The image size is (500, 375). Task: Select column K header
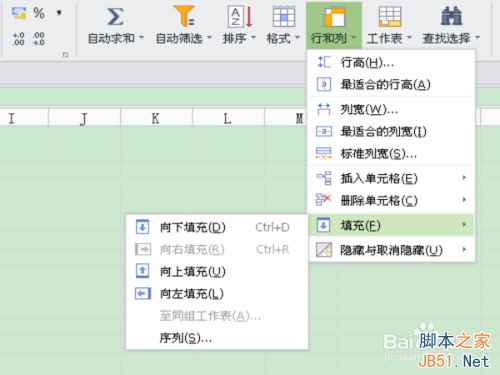pyautogui.click(x=156, y=118)
